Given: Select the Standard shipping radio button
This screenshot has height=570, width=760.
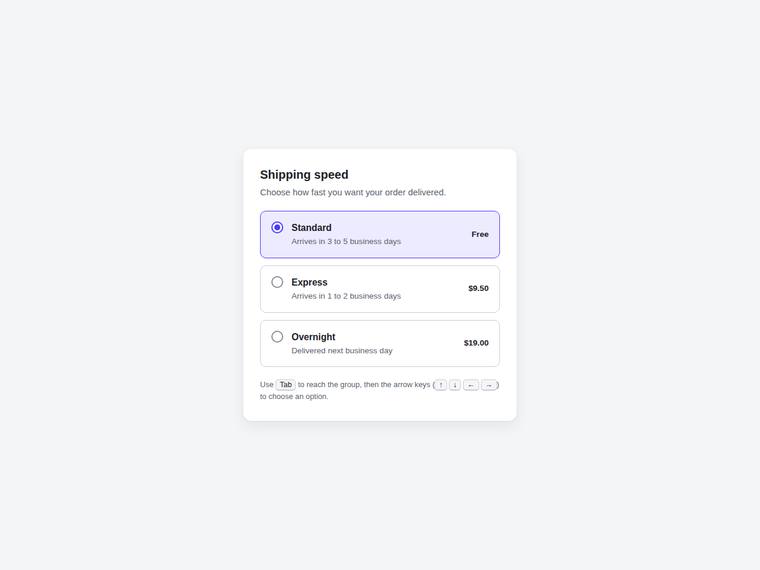Looking at the screenshot, I should pos(277,227).
